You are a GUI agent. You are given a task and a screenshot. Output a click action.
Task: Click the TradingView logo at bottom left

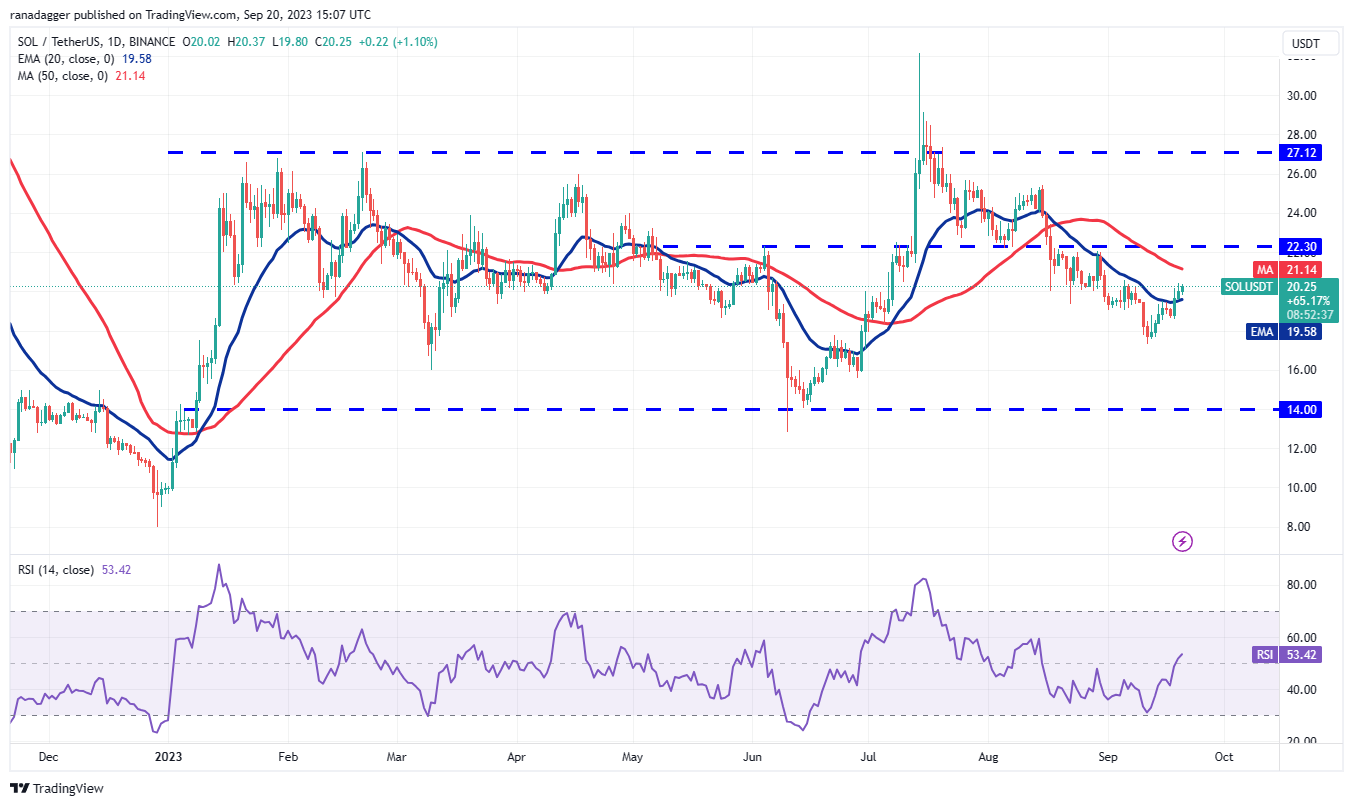(44, 789)
